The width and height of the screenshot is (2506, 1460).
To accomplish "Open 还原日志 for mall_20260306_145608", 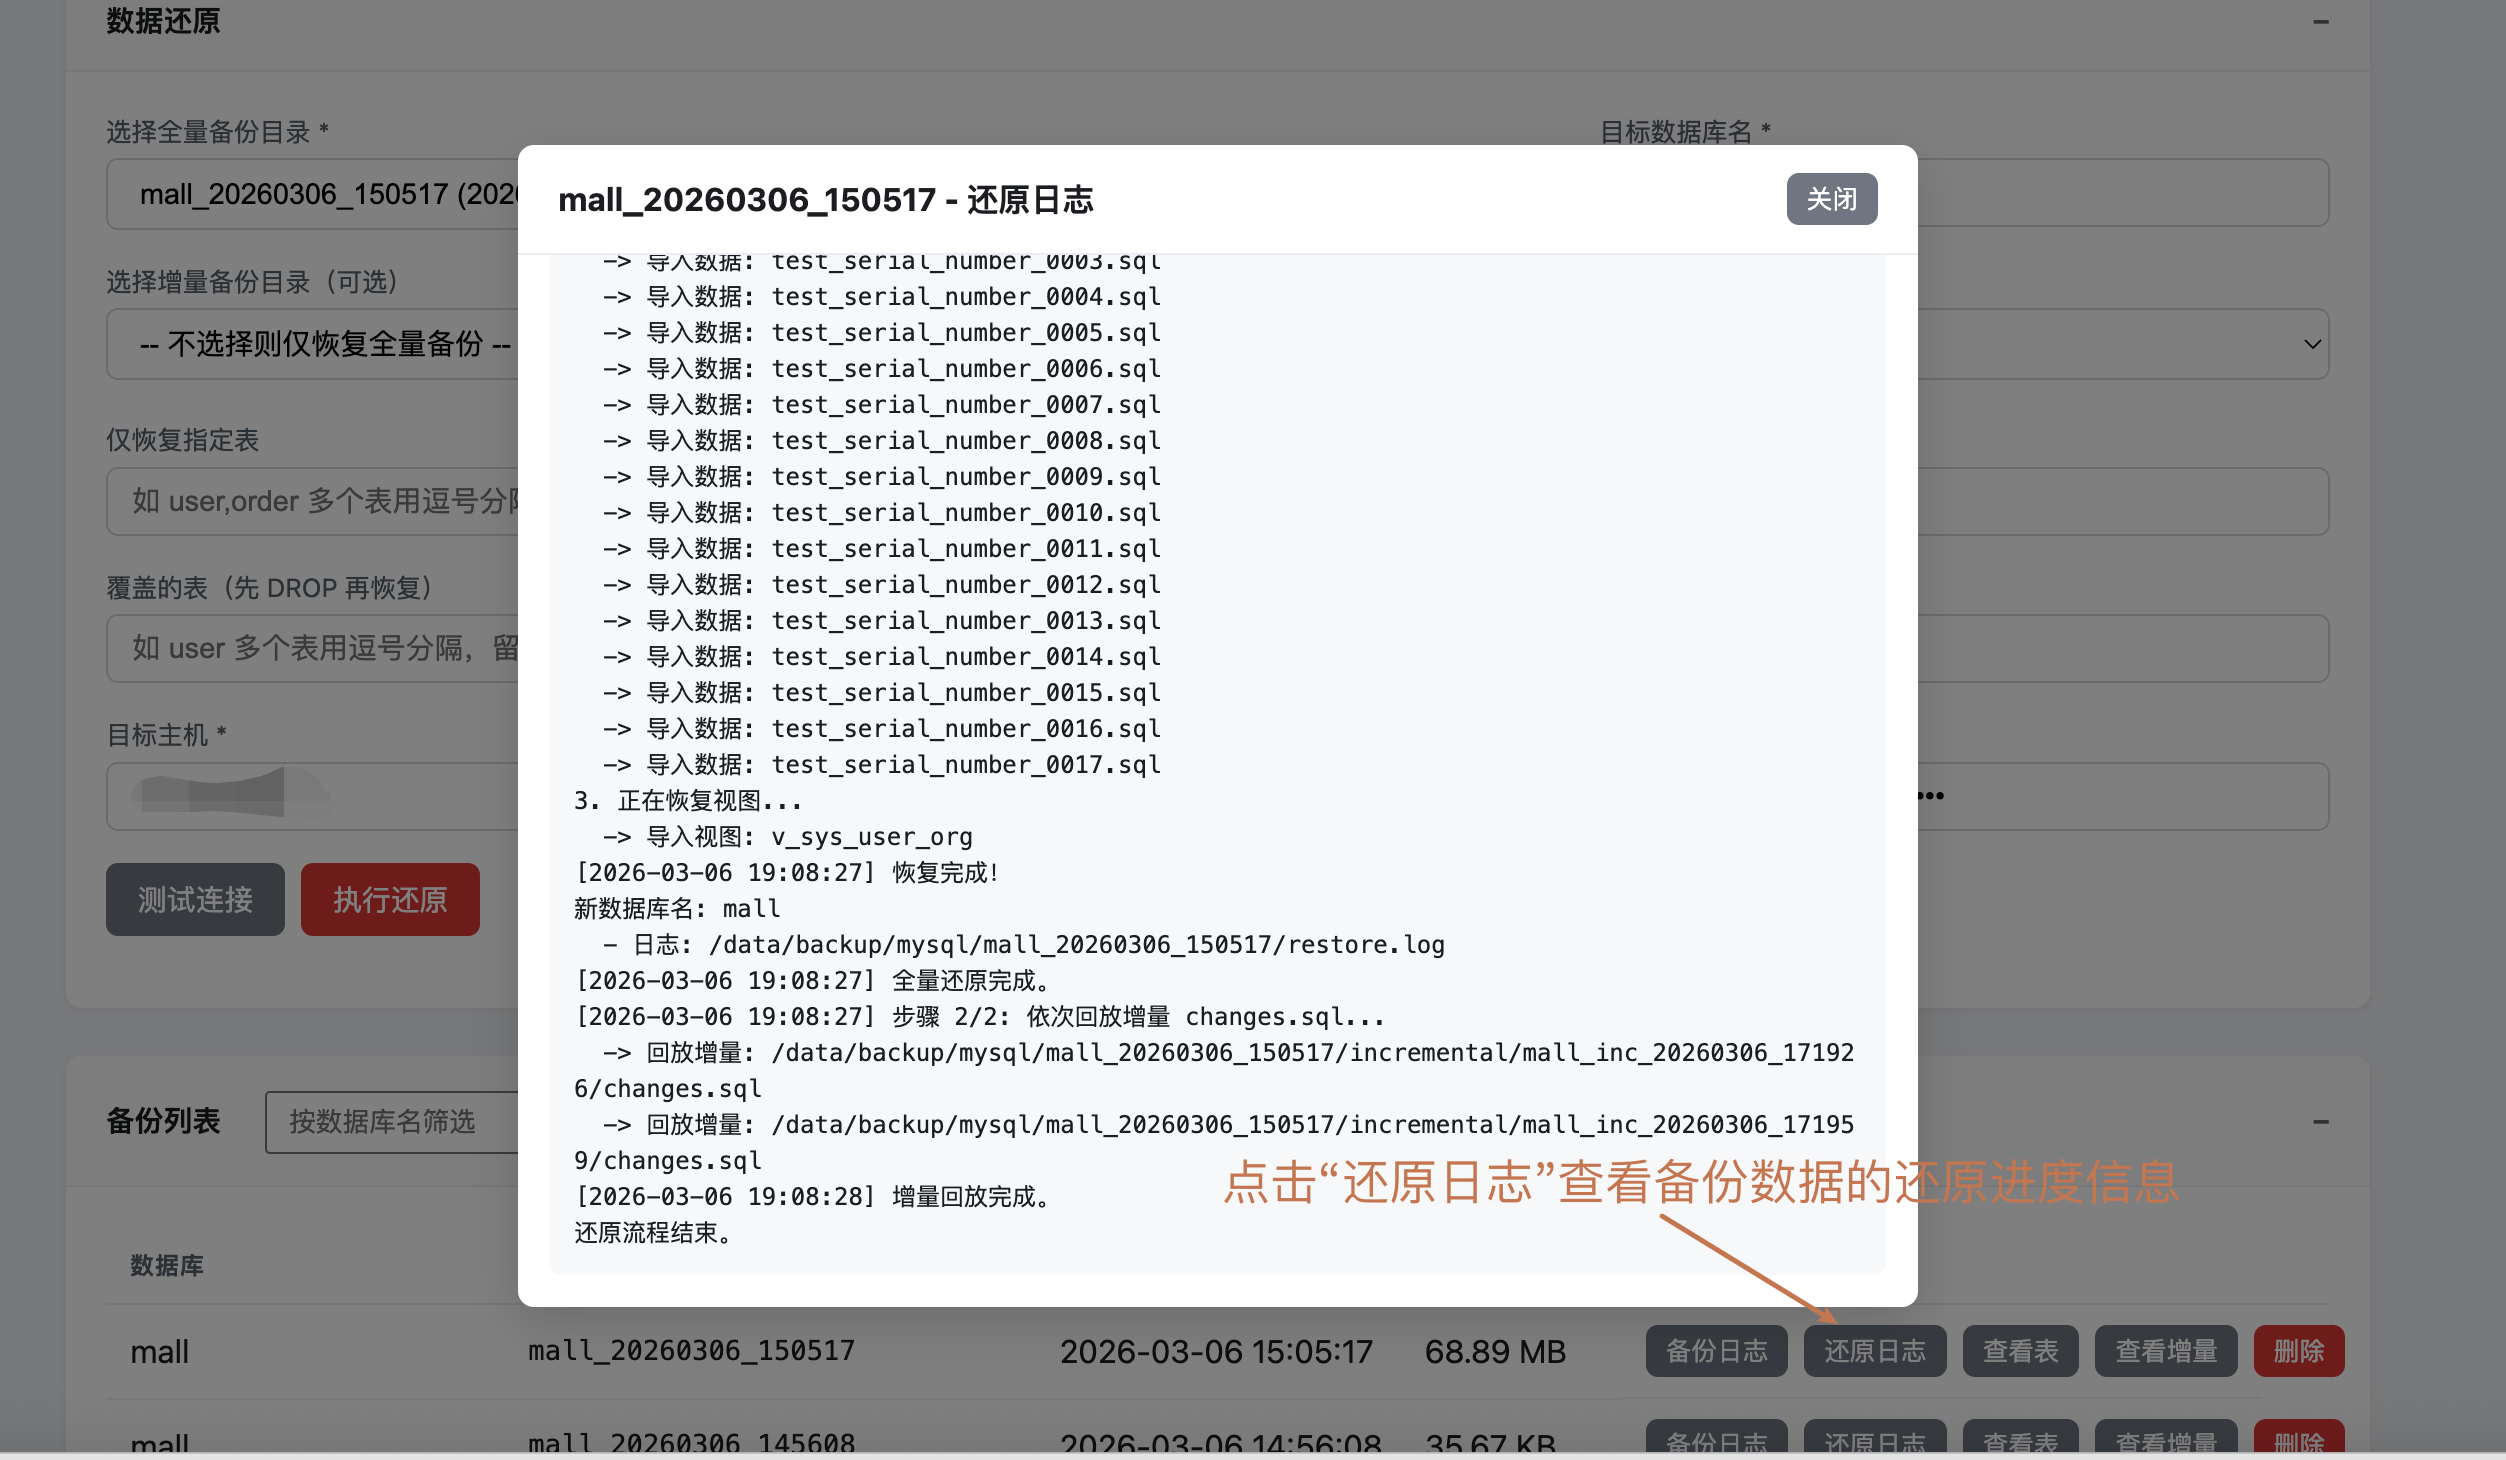I will [1874, 1442].
